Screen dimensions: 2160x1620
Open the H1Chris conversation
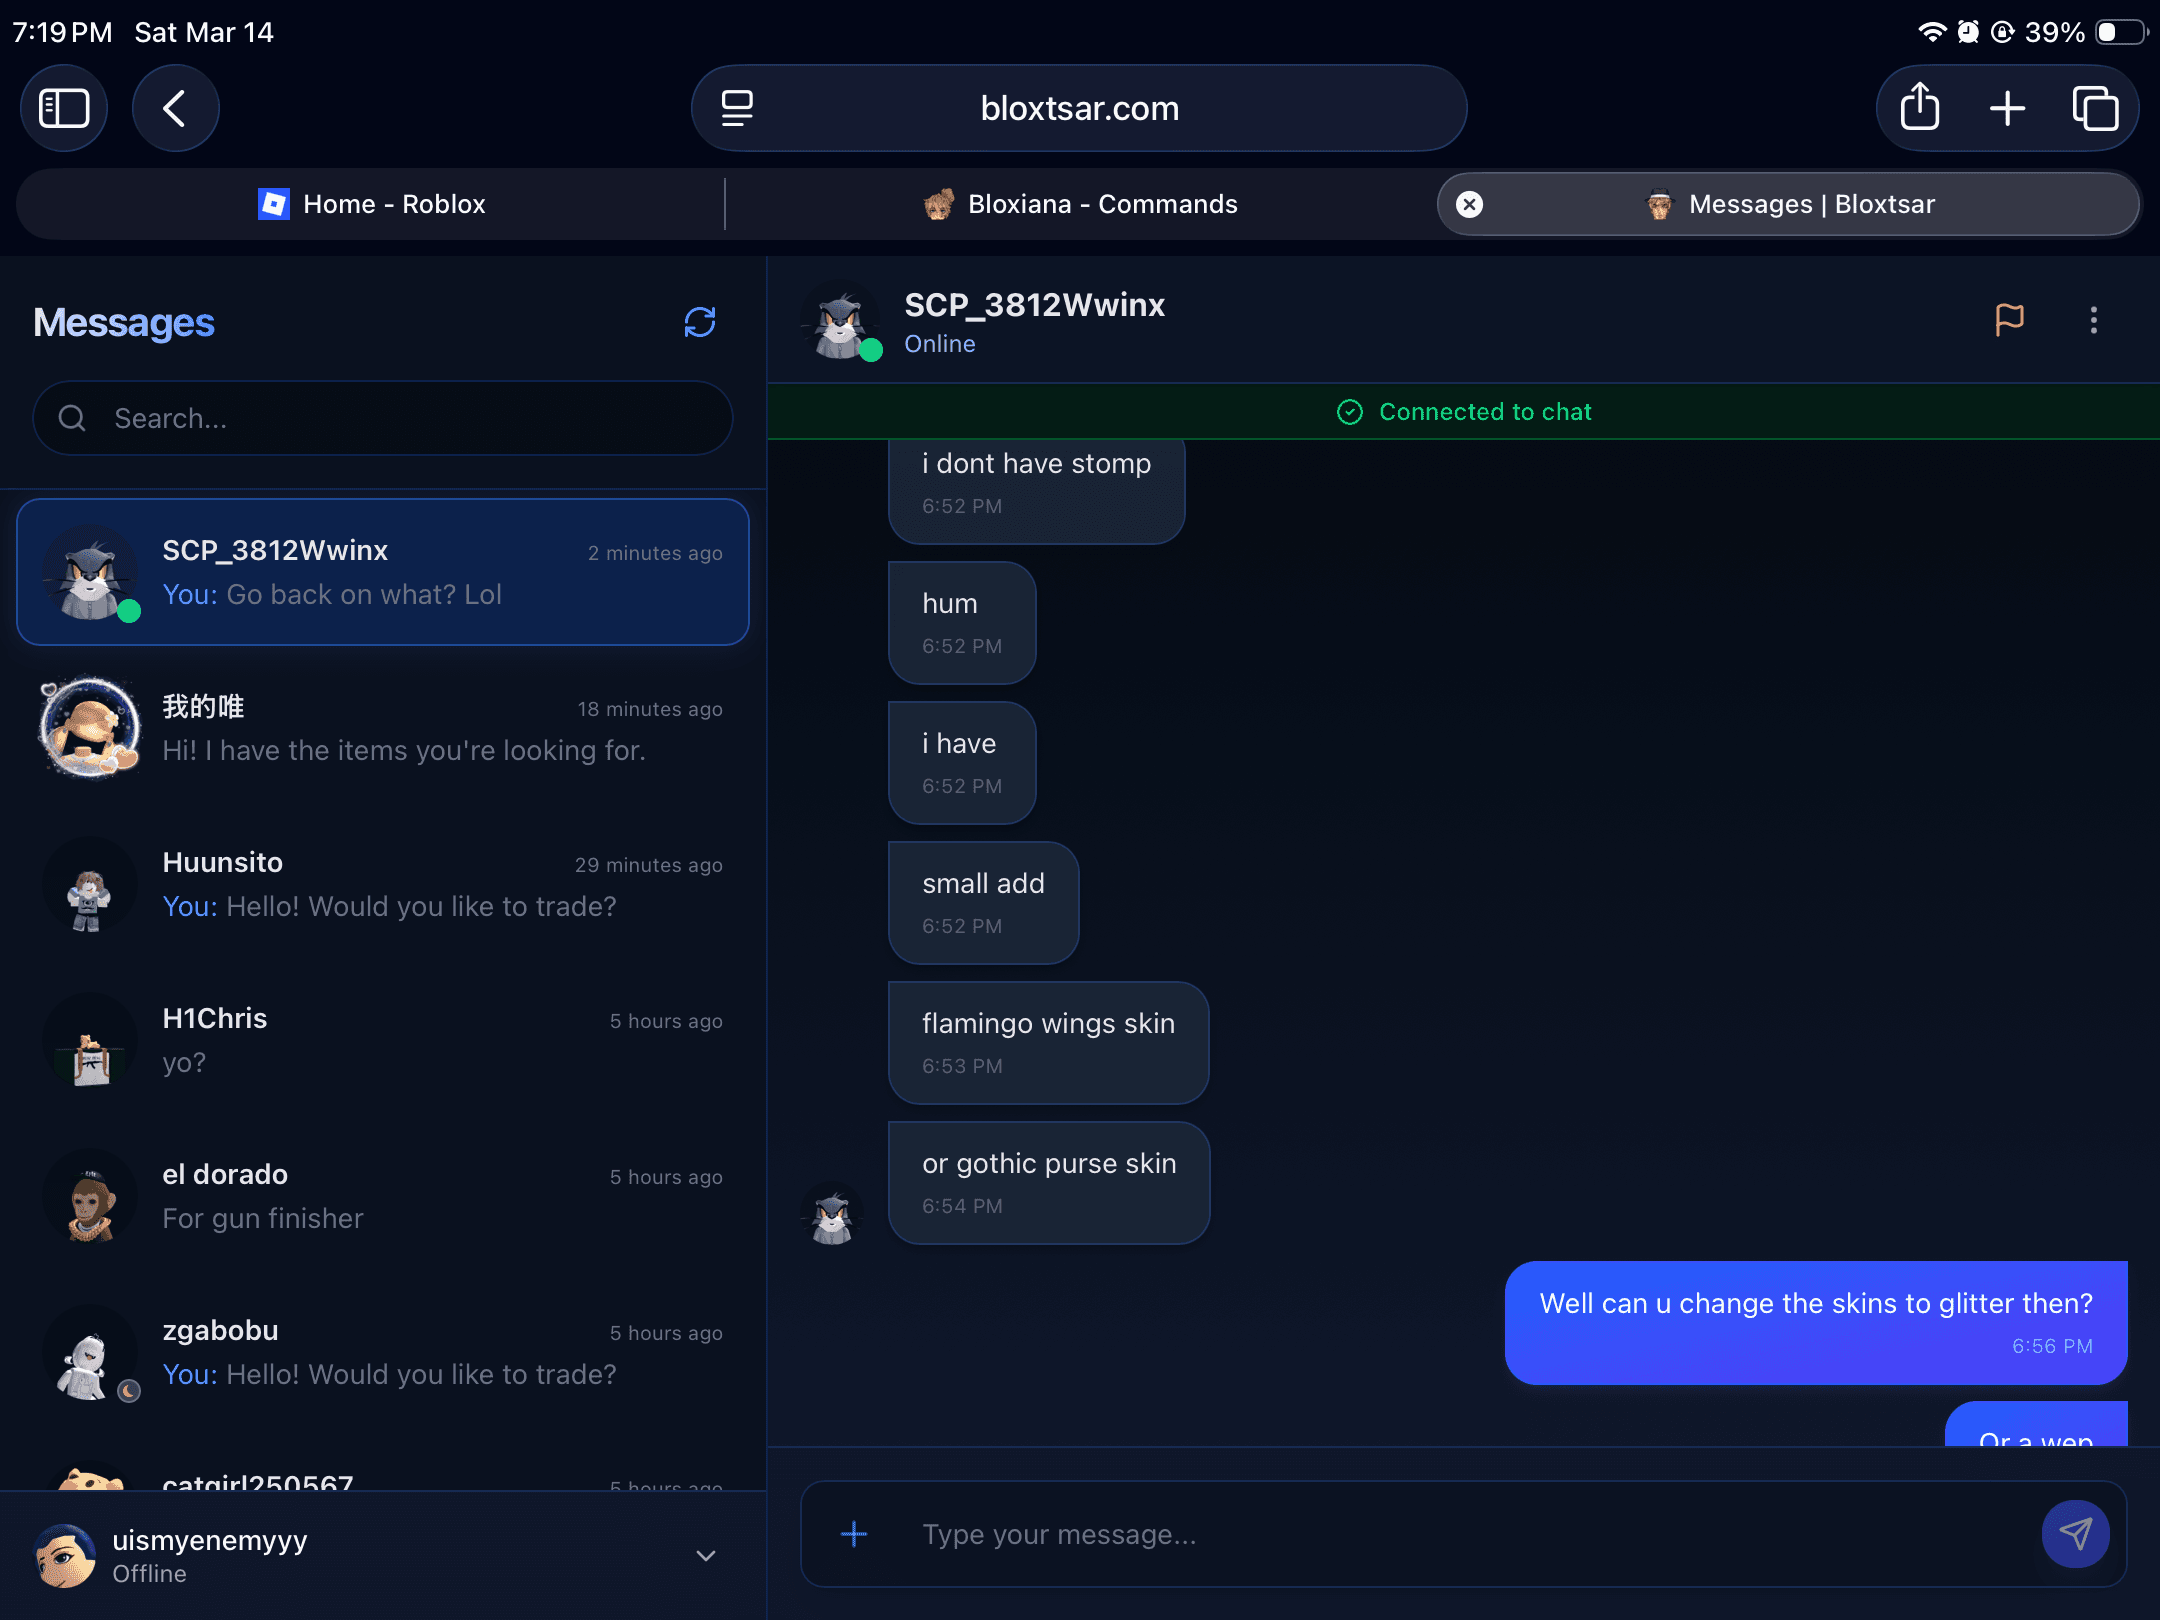pyautogui.click(x=383, y=1040)
